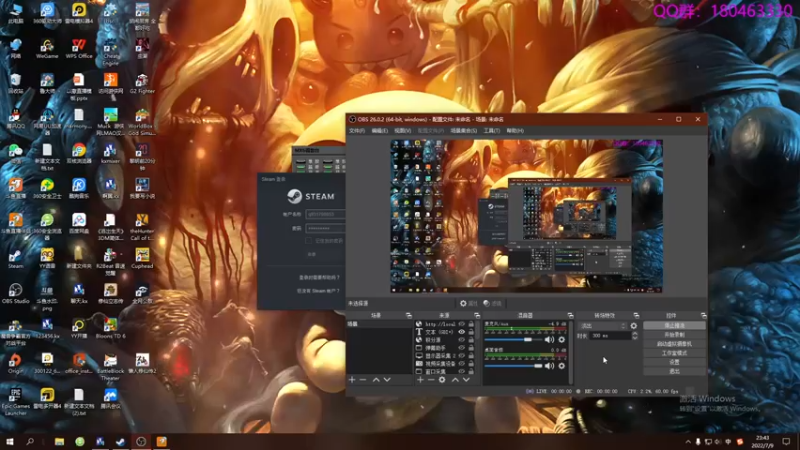The image size is (800, 450).
Task: Select the only scene in scenes list
Action: click(x=379, y=324)
